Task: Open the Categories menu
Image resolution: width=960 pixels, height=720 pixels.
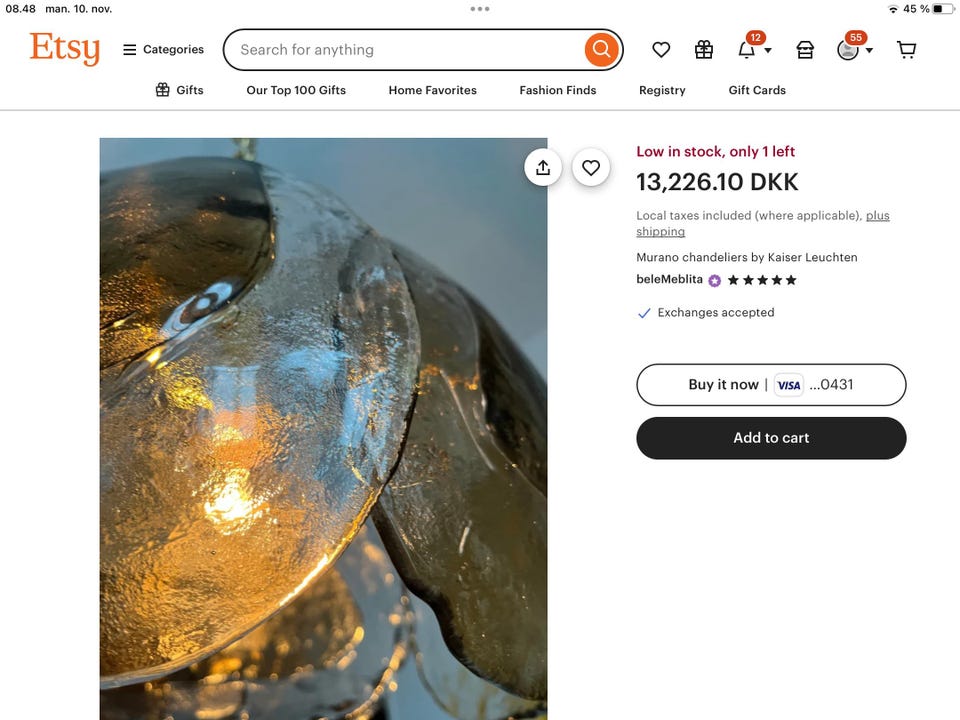Action: 163,50
